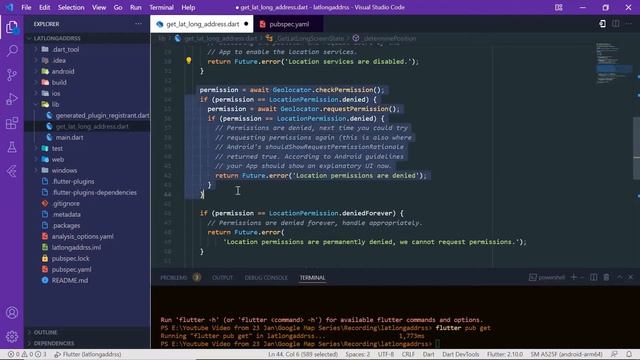The height and width of the screenshot is (360, 640).
Task: Open the Go menu
Action: [x=118, y=7]
